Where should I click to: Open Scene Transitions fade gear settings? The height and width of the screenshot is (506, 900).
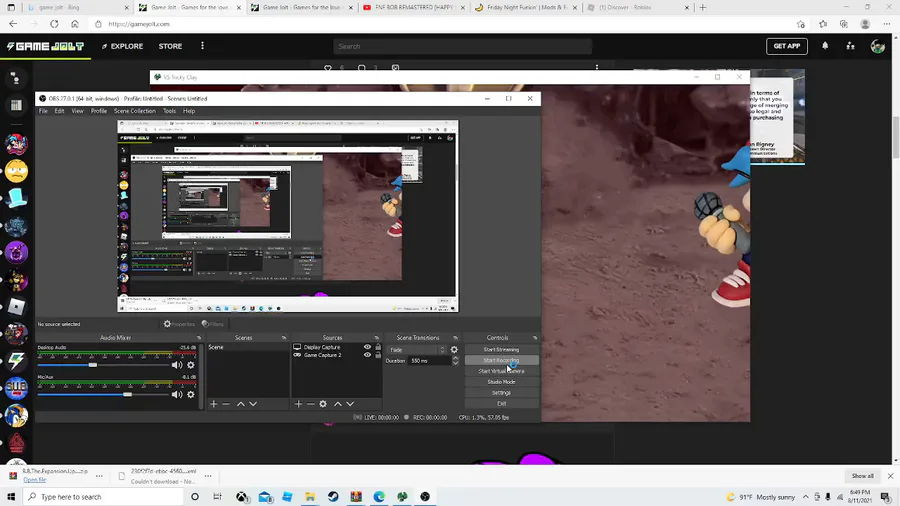(x=454, y=349)
